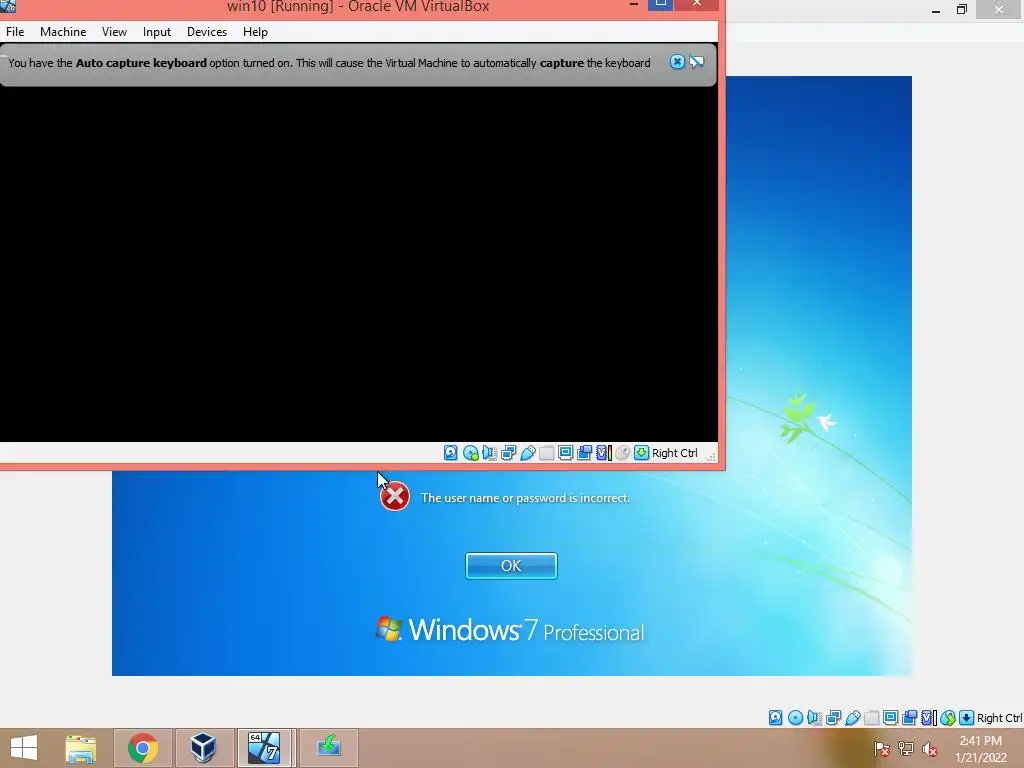This screenshot has width=1024, height=768.
Task: Click audio indicator in Windows 7 VM status bar
Action: (814, 718)
